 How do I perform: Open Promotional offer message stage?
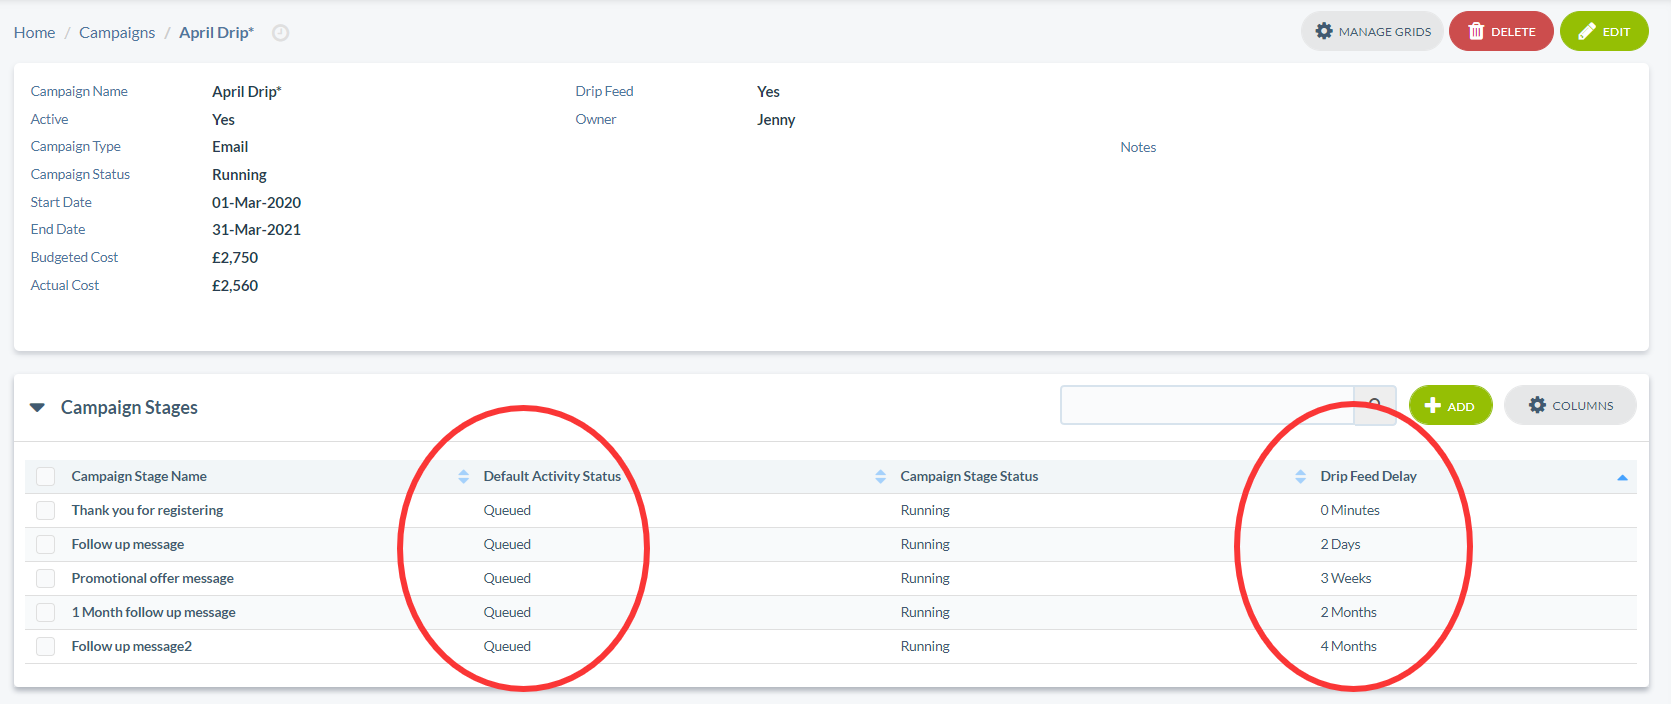pyautogui.click(x=152, y=578)
